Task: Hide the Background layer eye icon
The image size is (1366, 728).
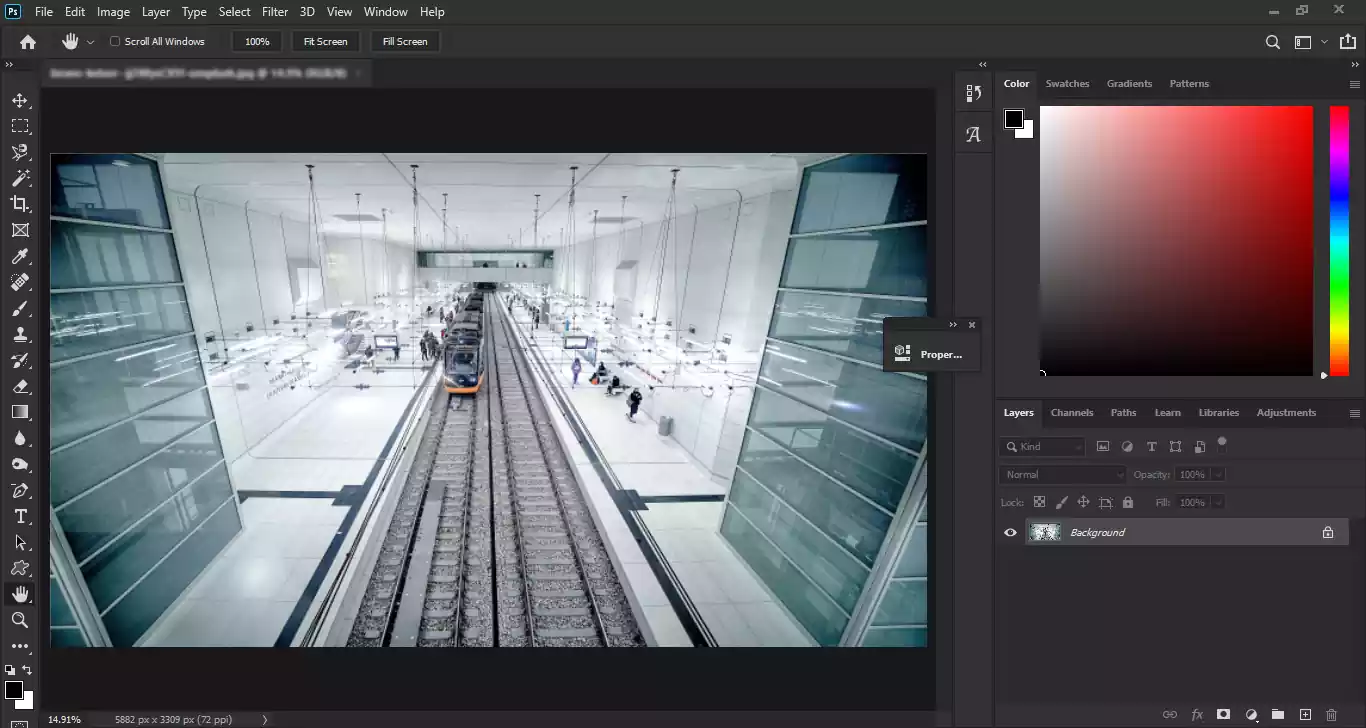Action: click(1010, 533)
